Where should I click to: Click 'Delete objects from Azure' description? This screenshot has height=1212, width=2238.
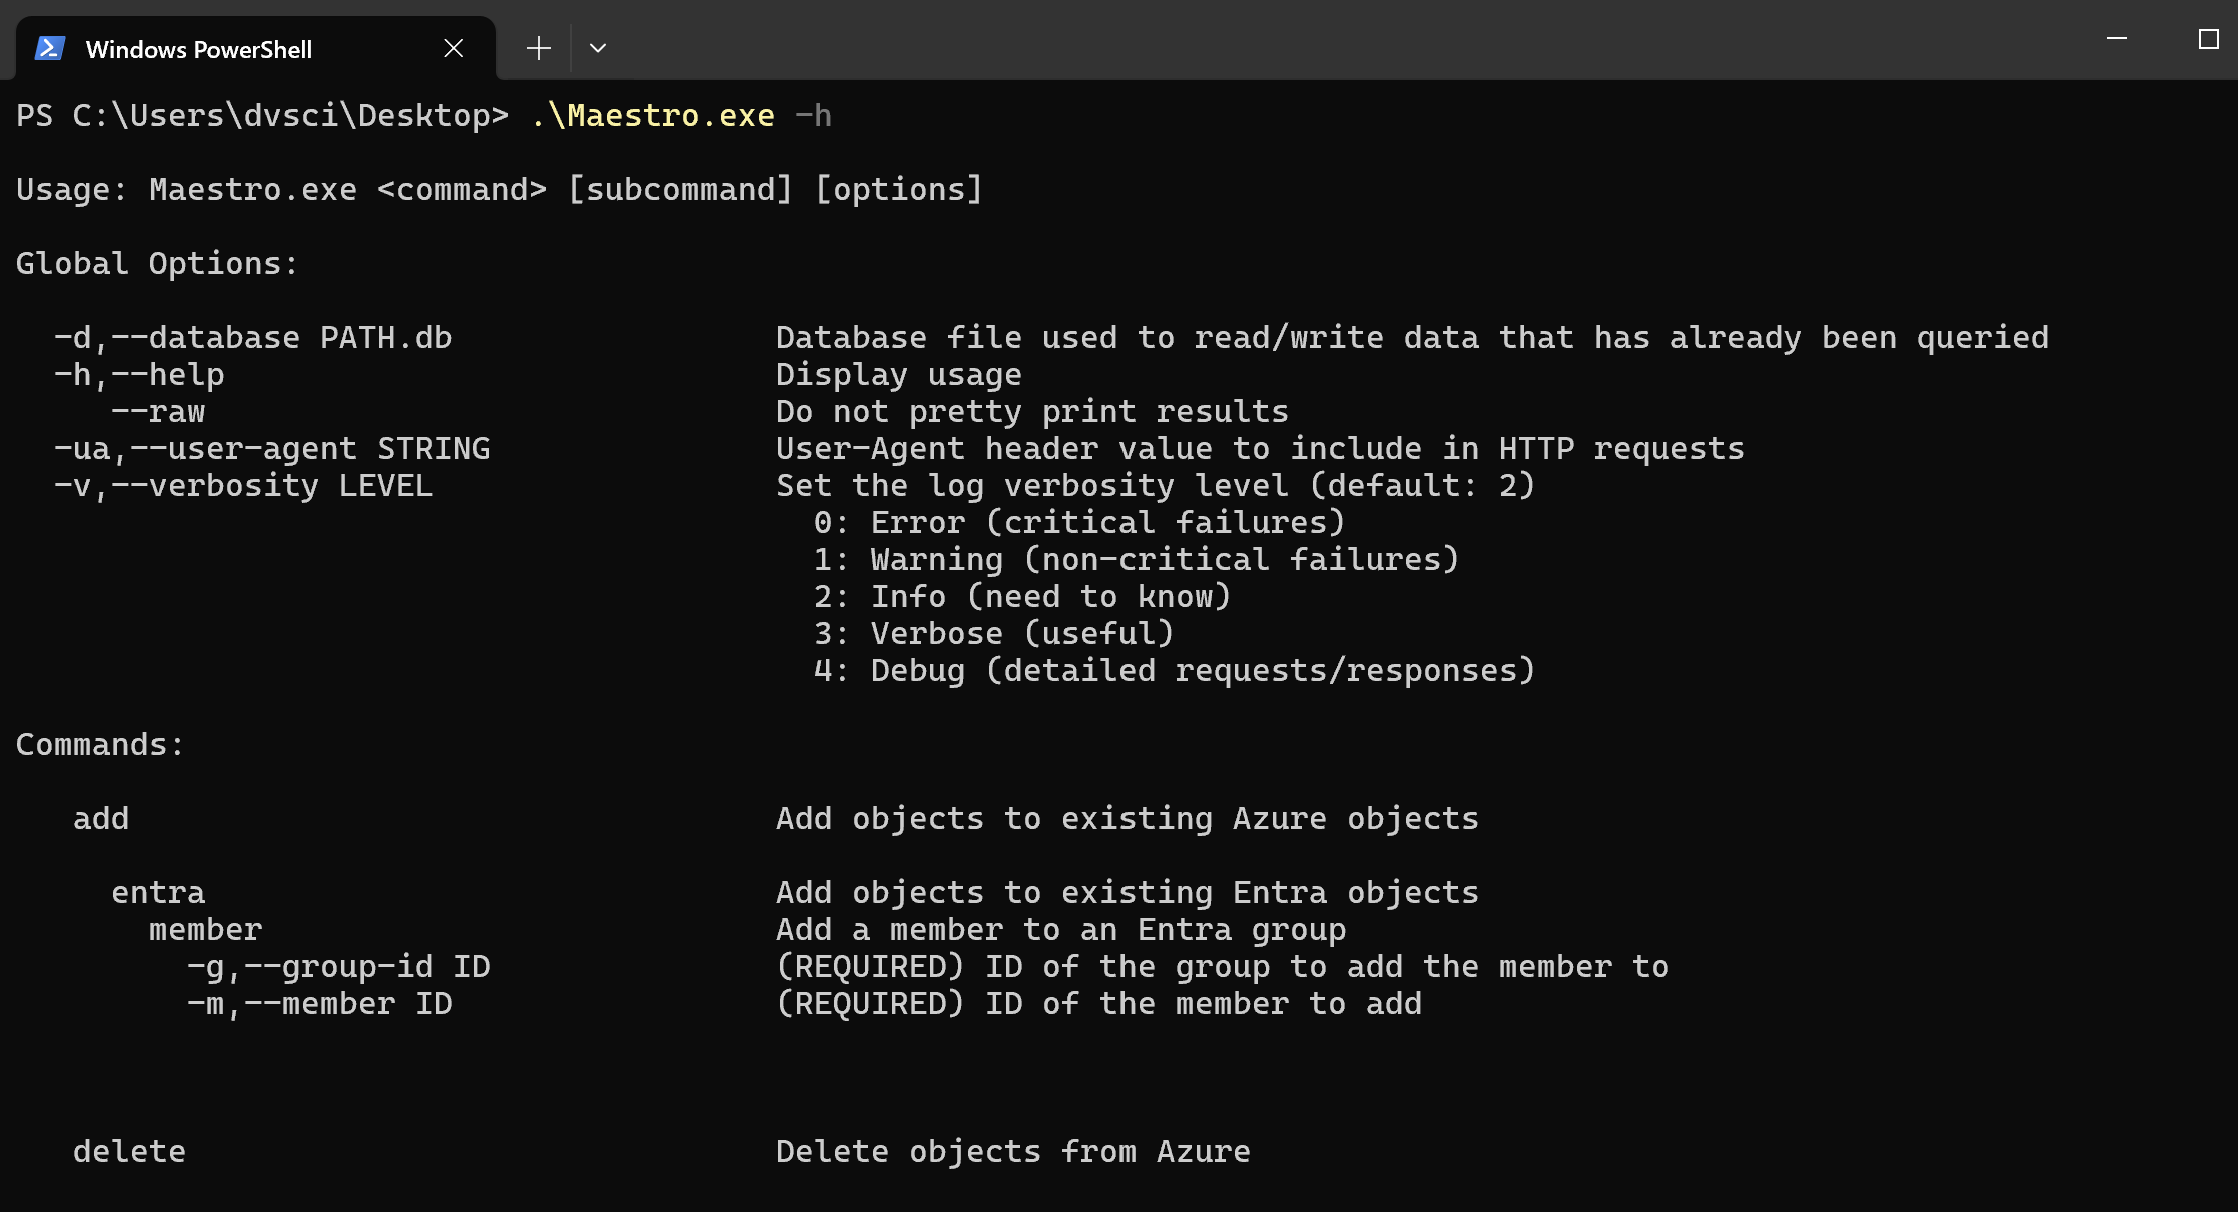pyautogui.click(x=1013, y=1152)
